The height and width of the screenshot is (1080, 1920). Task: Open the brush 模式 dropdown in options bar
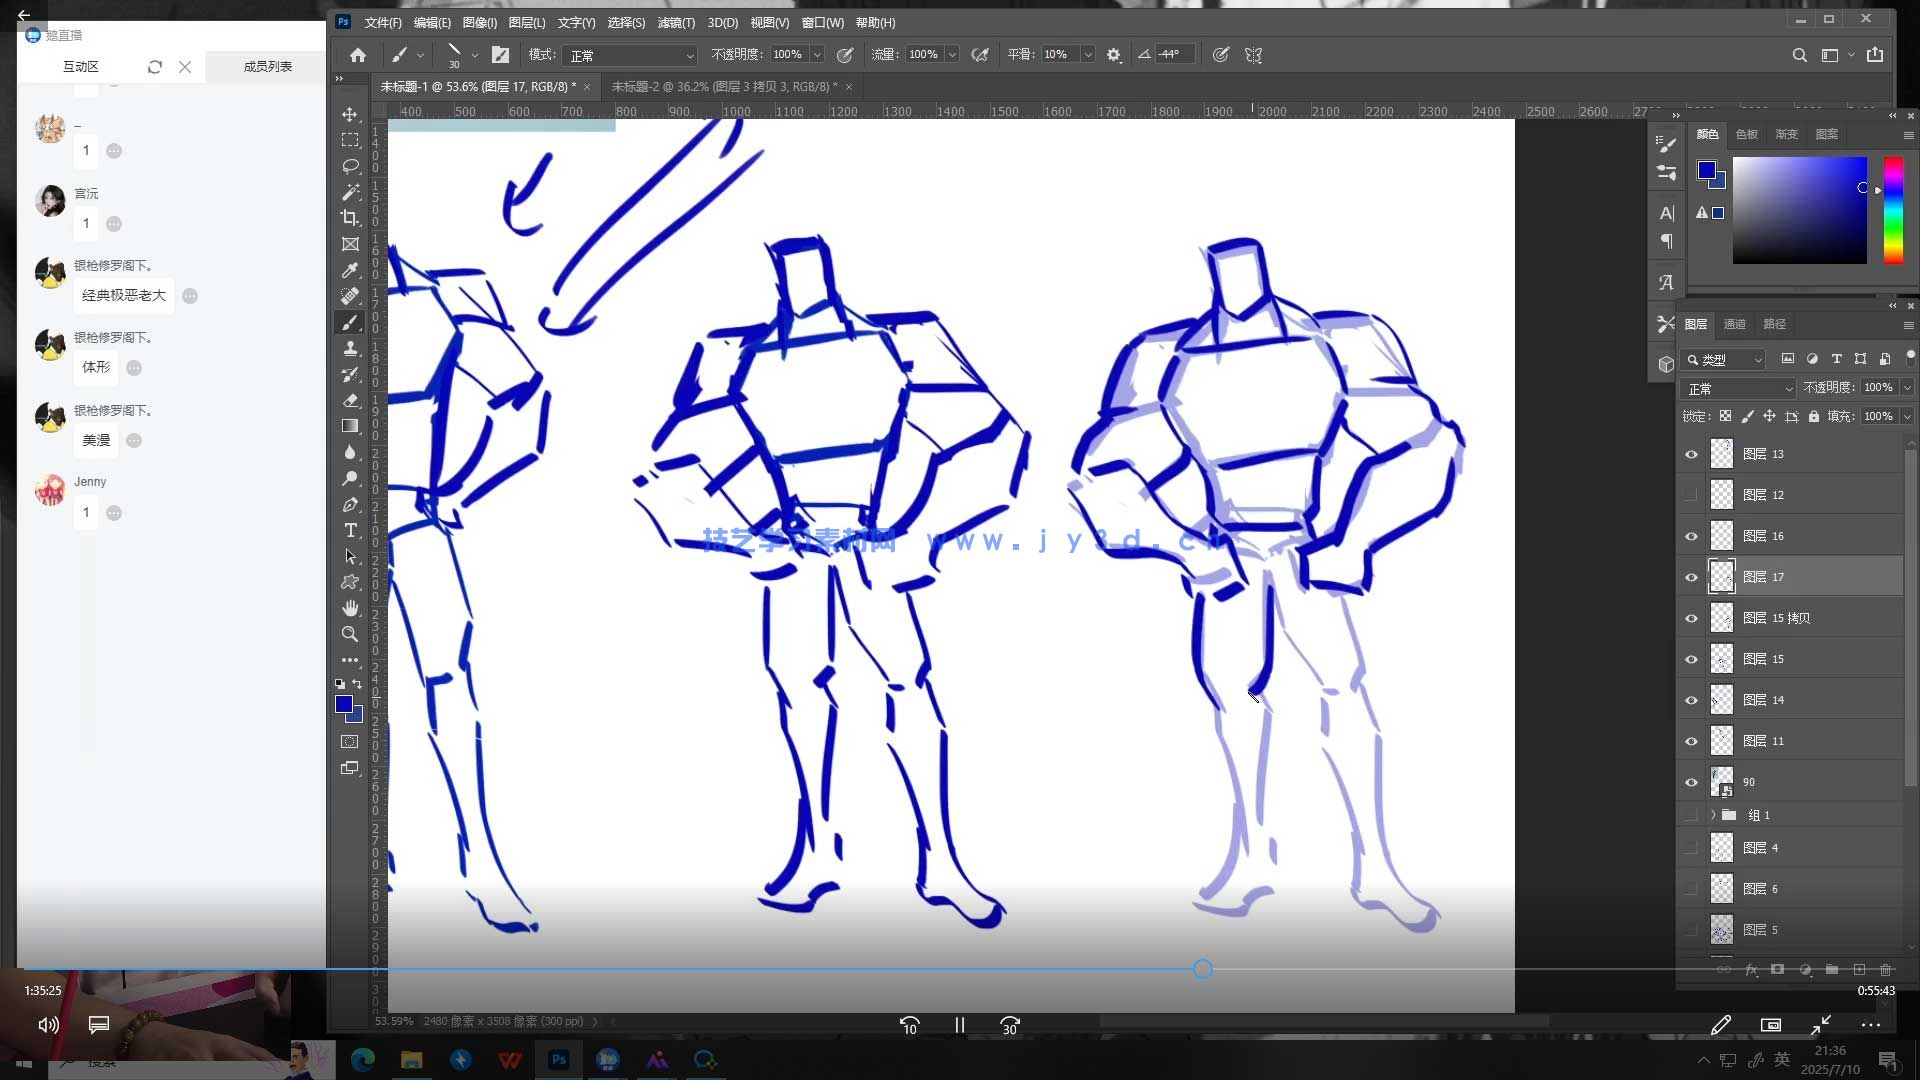(630, 55)
